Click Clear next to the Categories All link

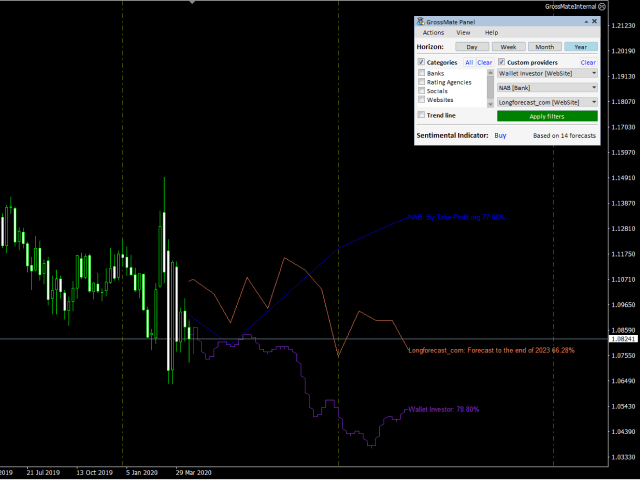click(x=484, y=62)
